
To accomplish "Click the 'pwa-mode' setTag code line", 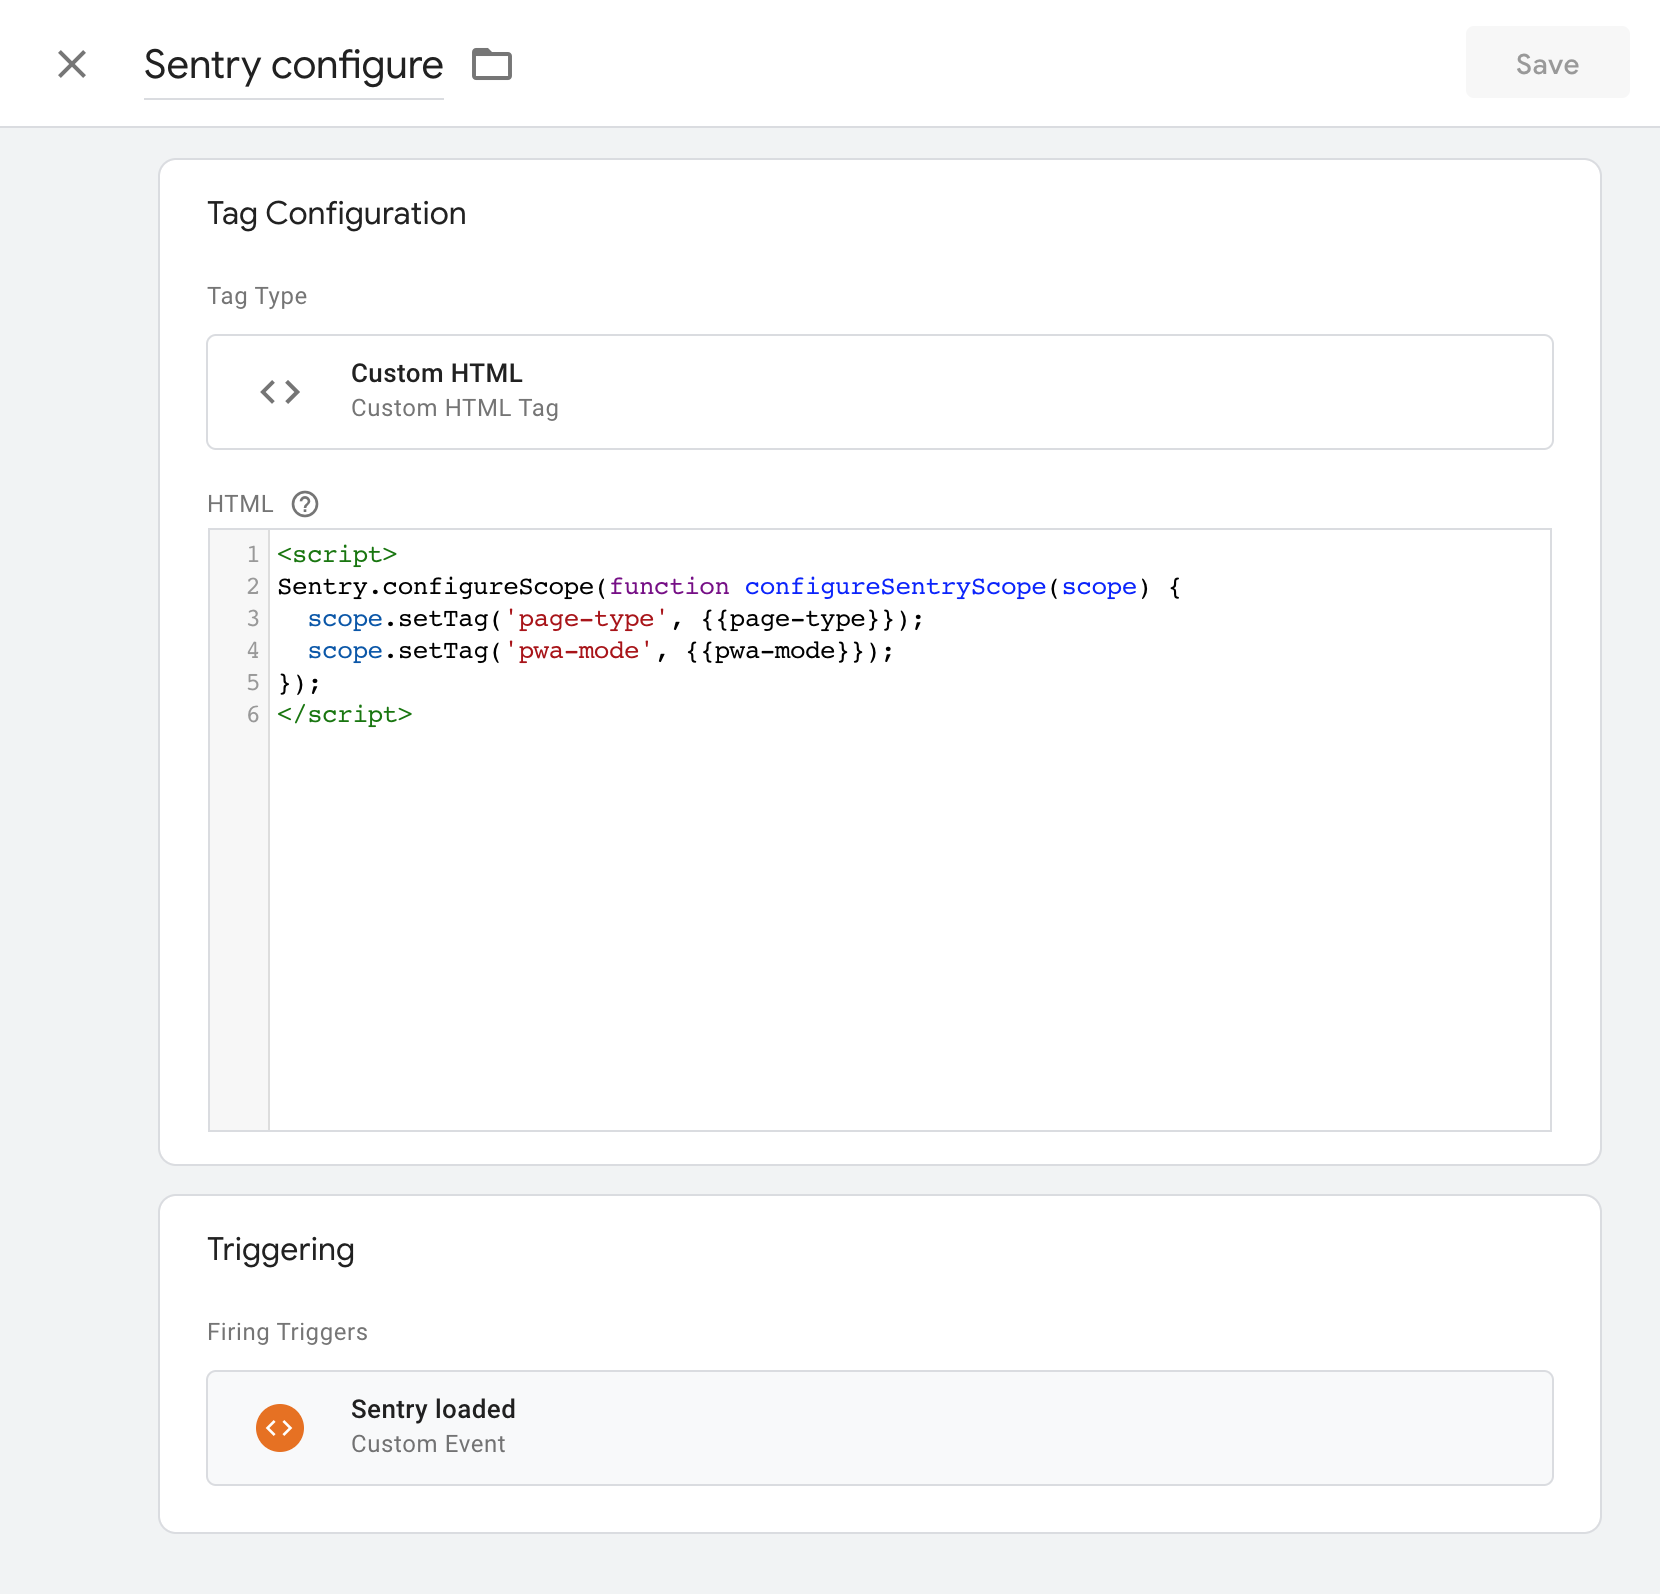I will click(600, 650).
